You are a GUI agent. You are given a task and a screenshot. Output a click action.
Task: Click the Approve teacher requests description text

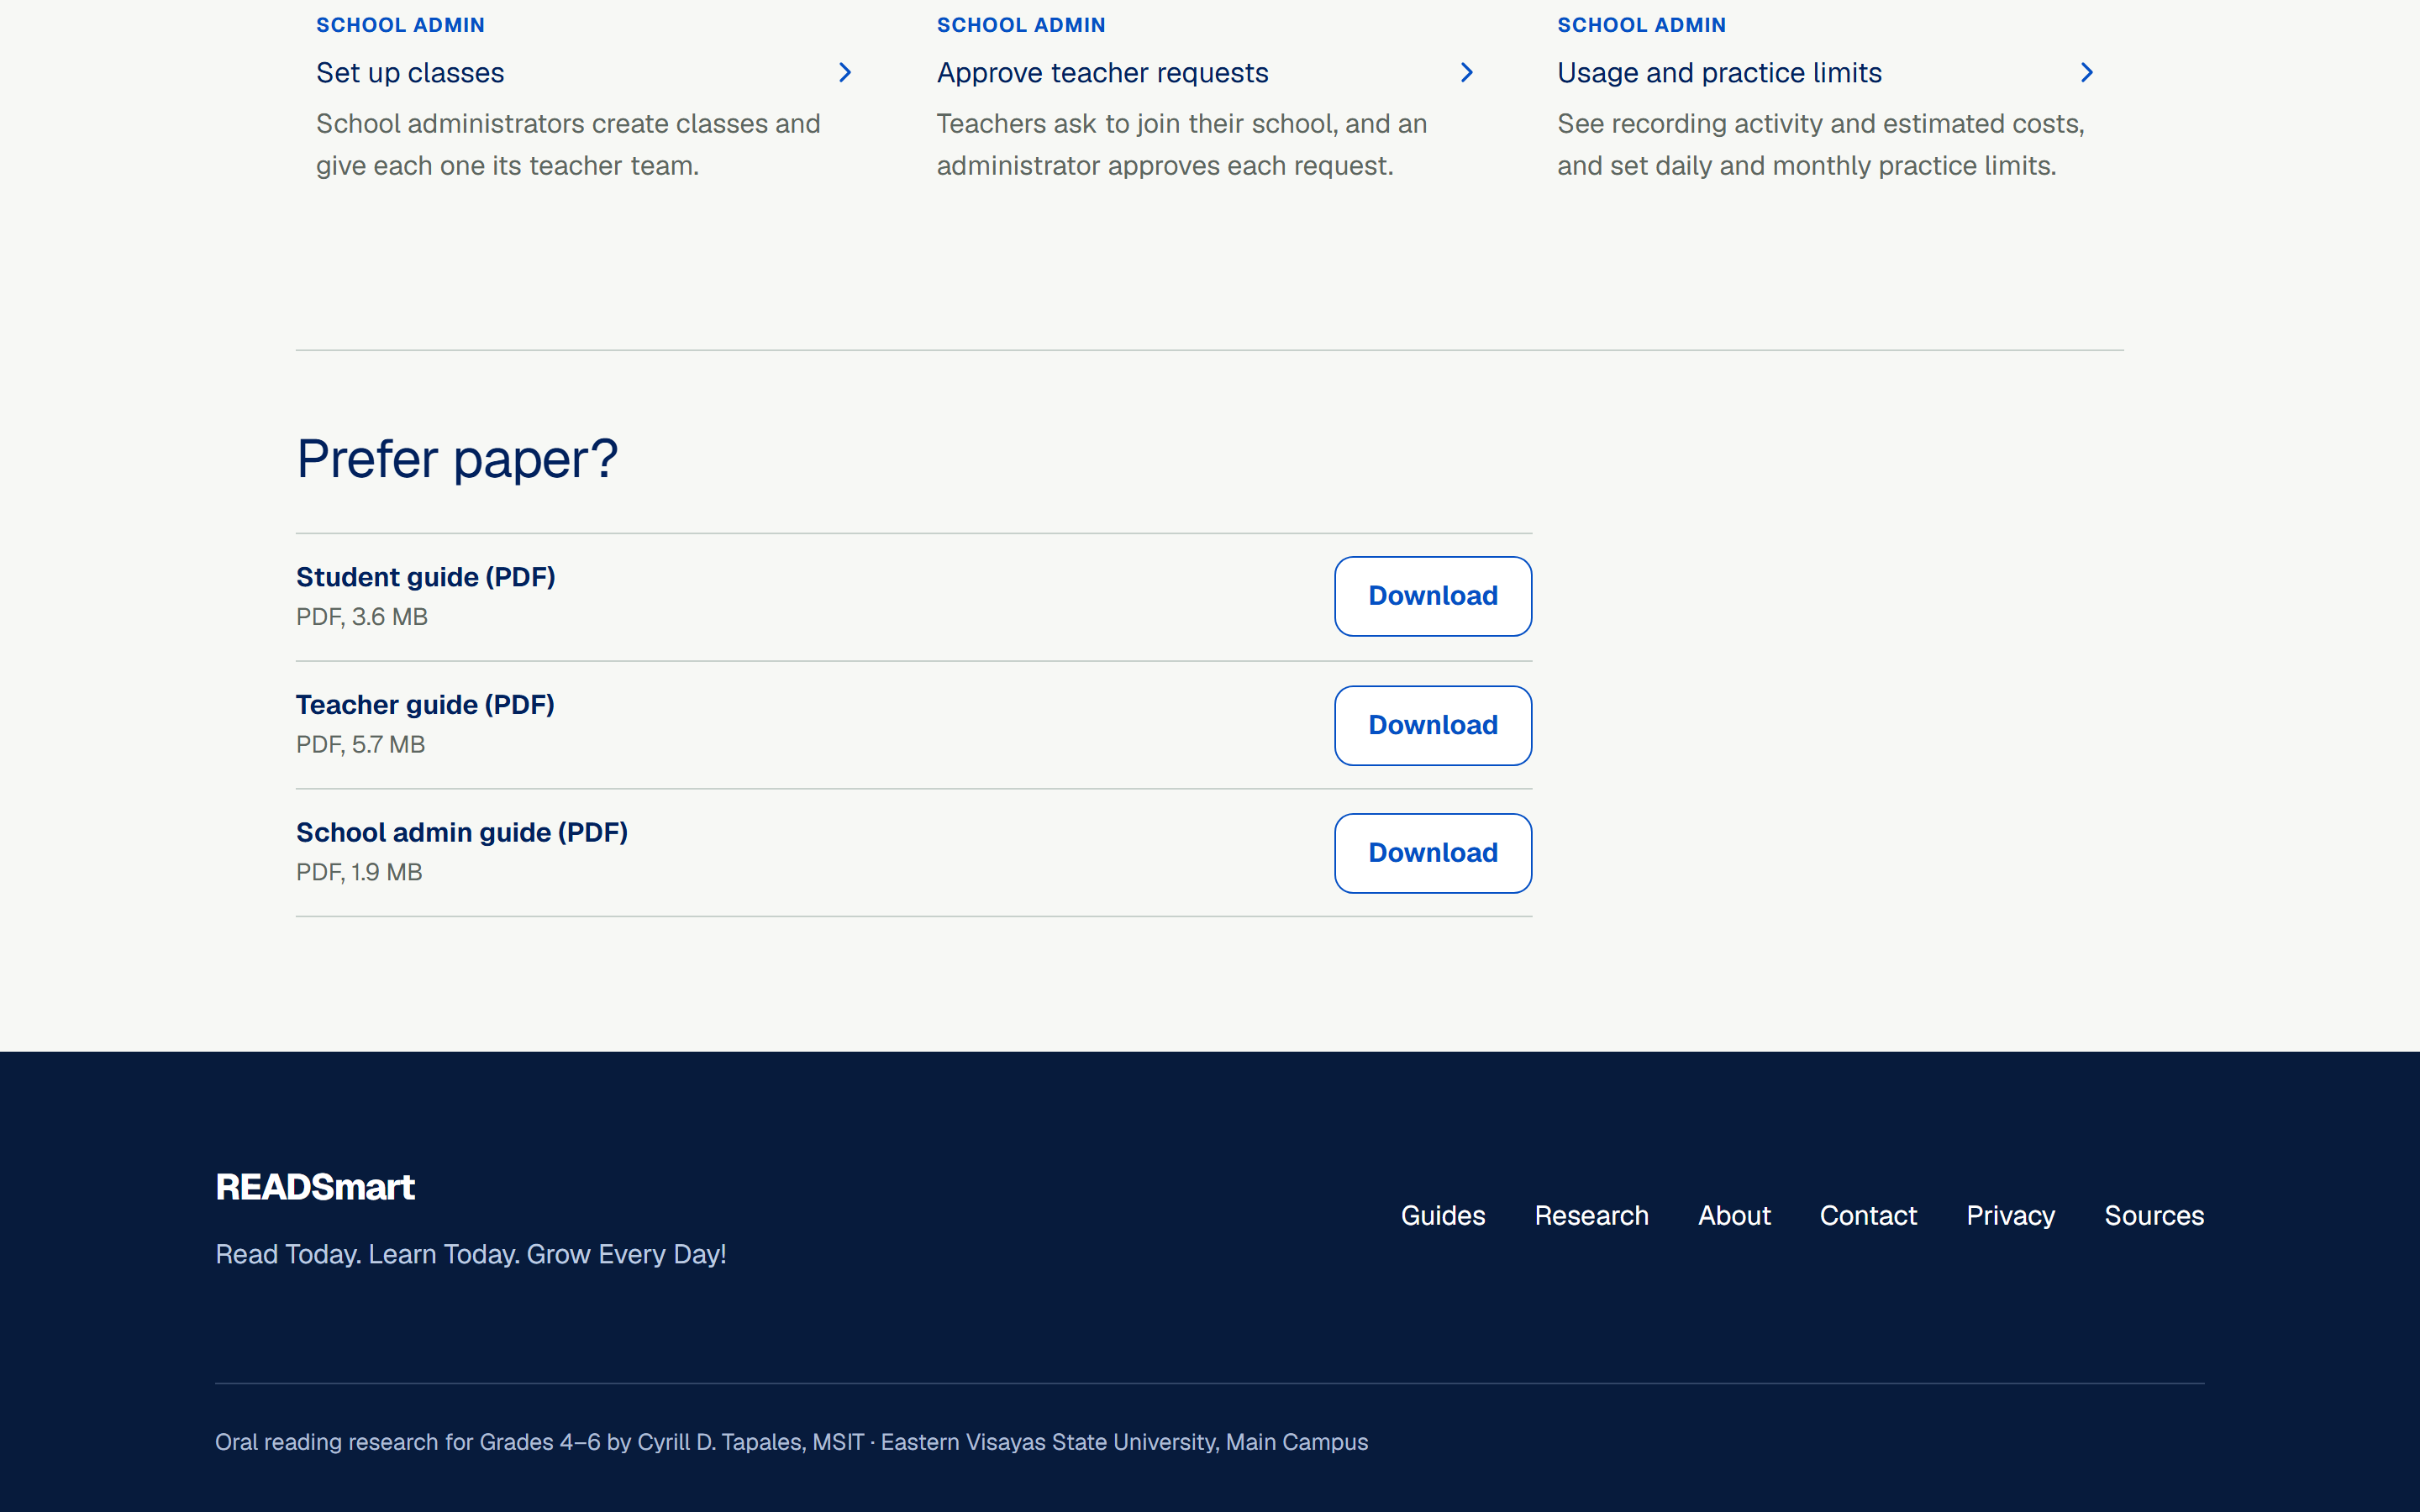1182,145
